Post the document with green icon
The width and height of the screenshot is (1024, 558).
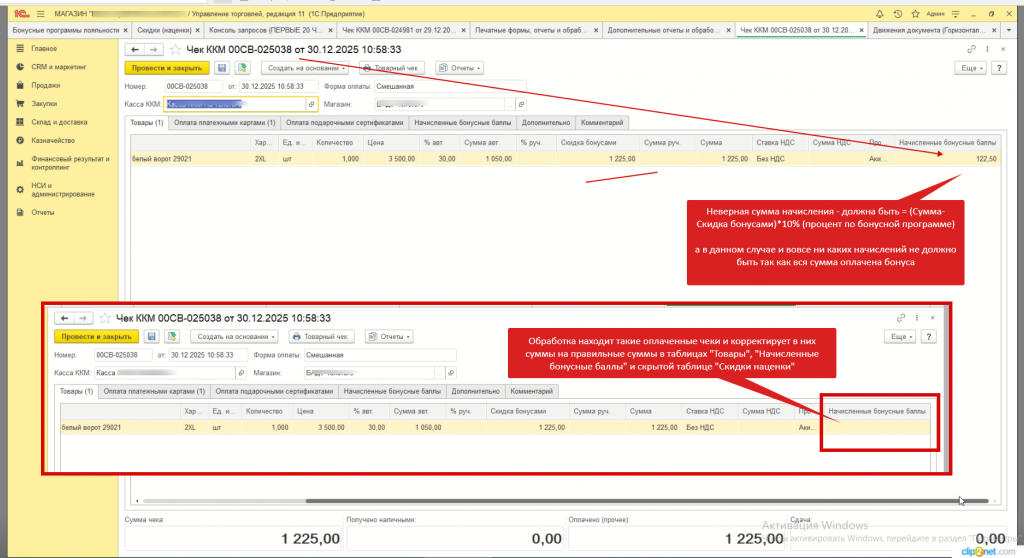click(242, 68)
